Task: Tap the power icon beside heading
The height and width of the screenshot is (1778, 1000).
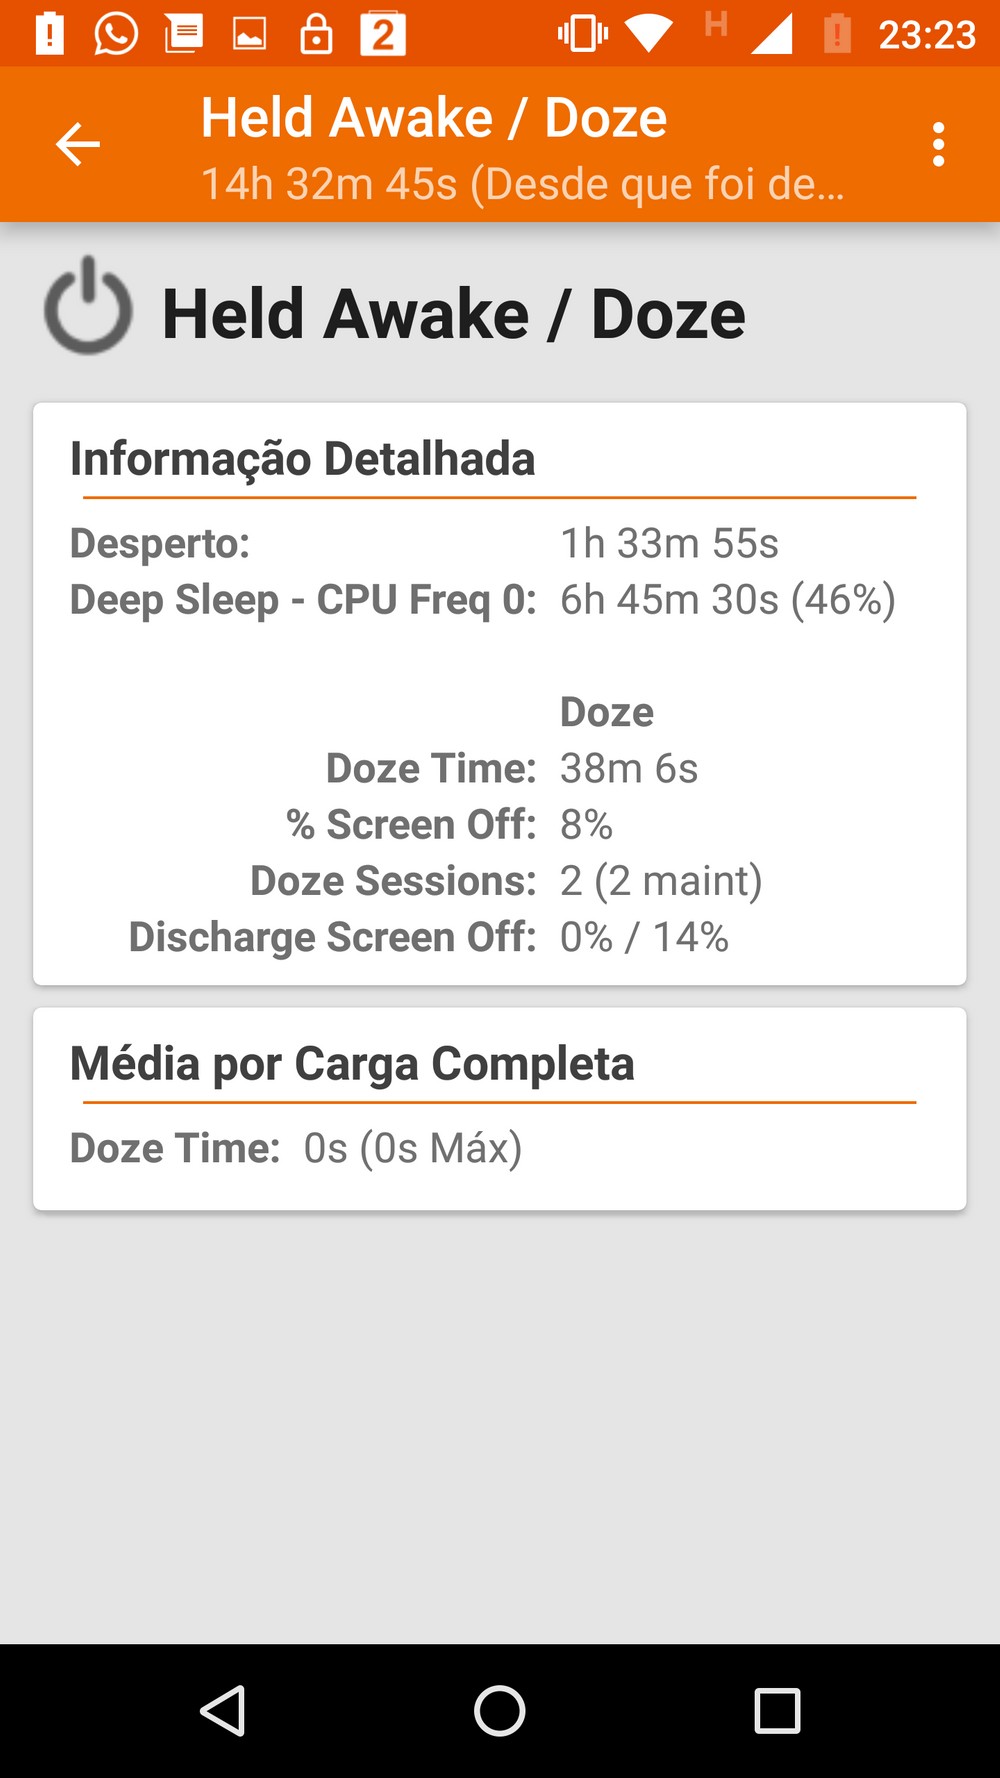Action: point(88,306)
